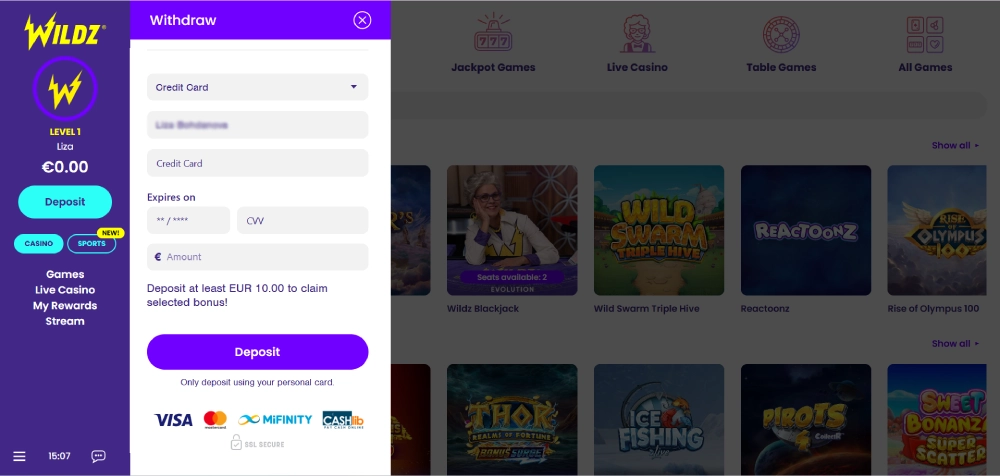The image size is (1000, 476).
Task: Expand the second row Show all link
Action: [955, 343]
